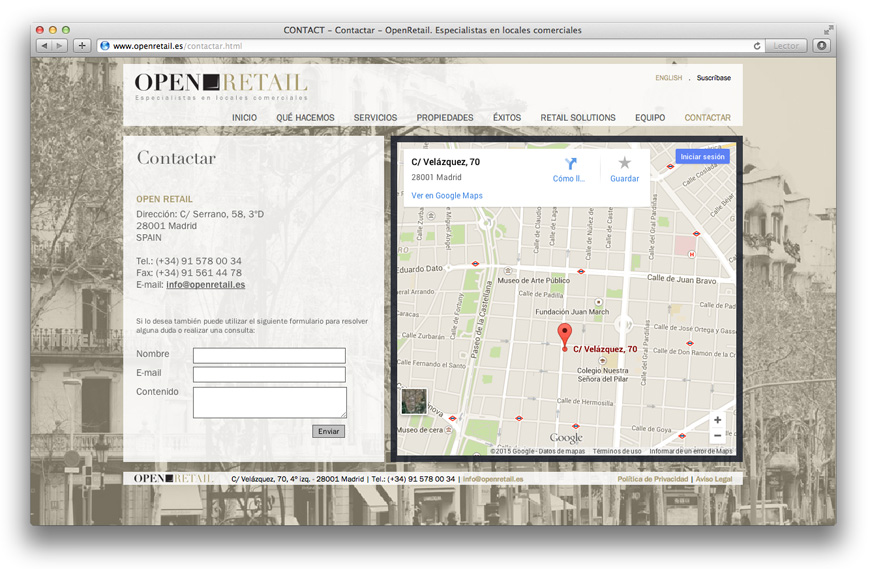
Task: Click the Google logo on the map
Action: pyautogui.click(x=566, y=438)
